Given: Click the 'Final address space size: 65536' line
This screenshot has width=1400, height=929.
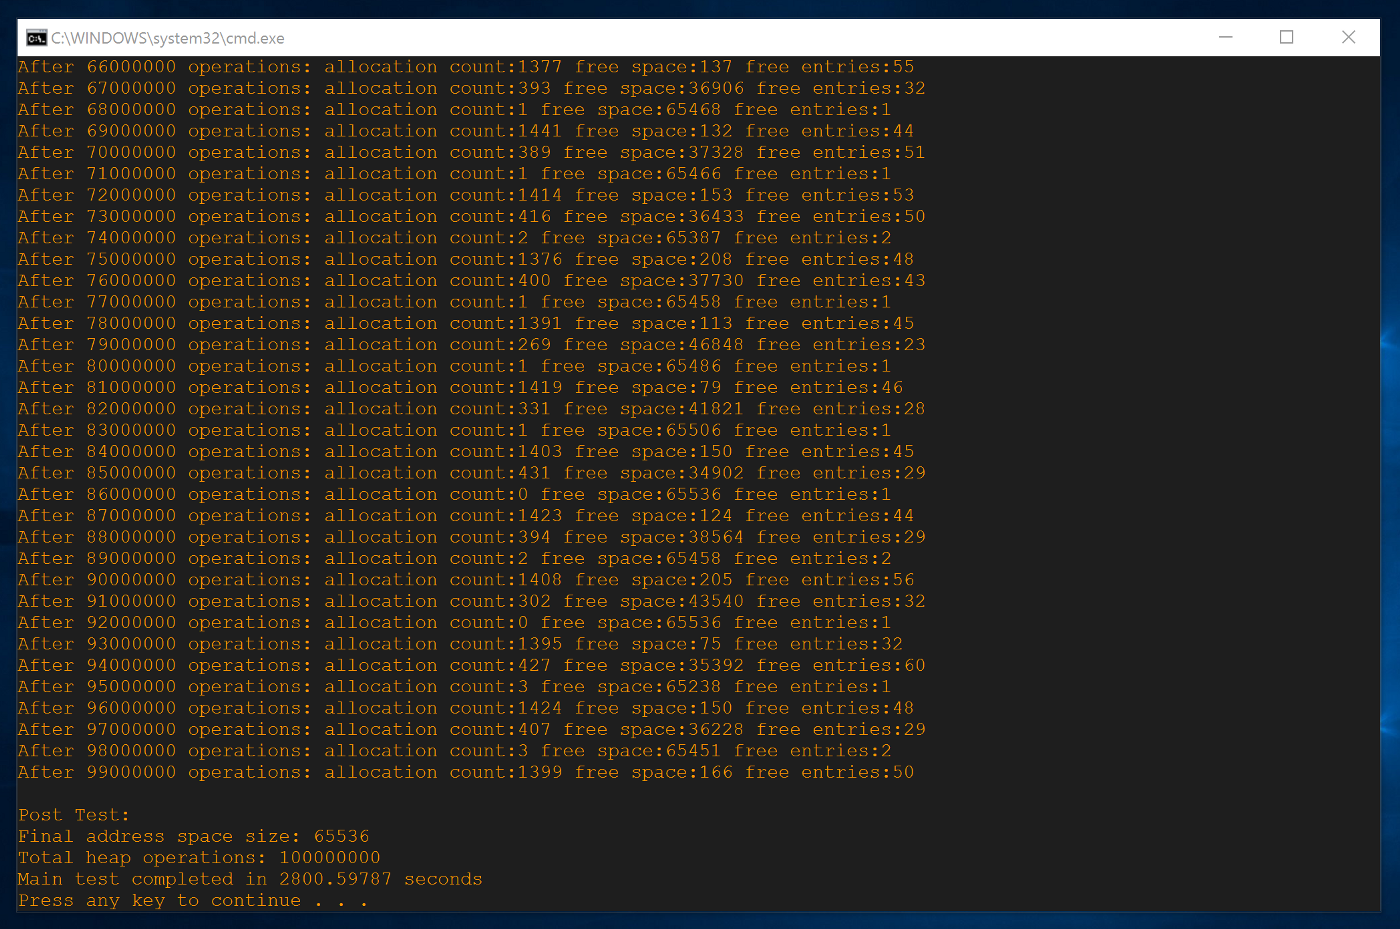Looking at the screenshot, I should pos(193,836).
